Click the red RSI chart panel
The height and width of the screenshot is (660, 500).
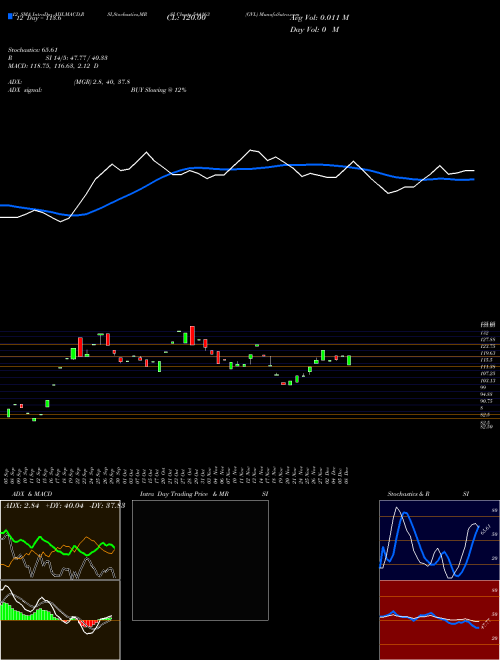[x=439, y=620]
